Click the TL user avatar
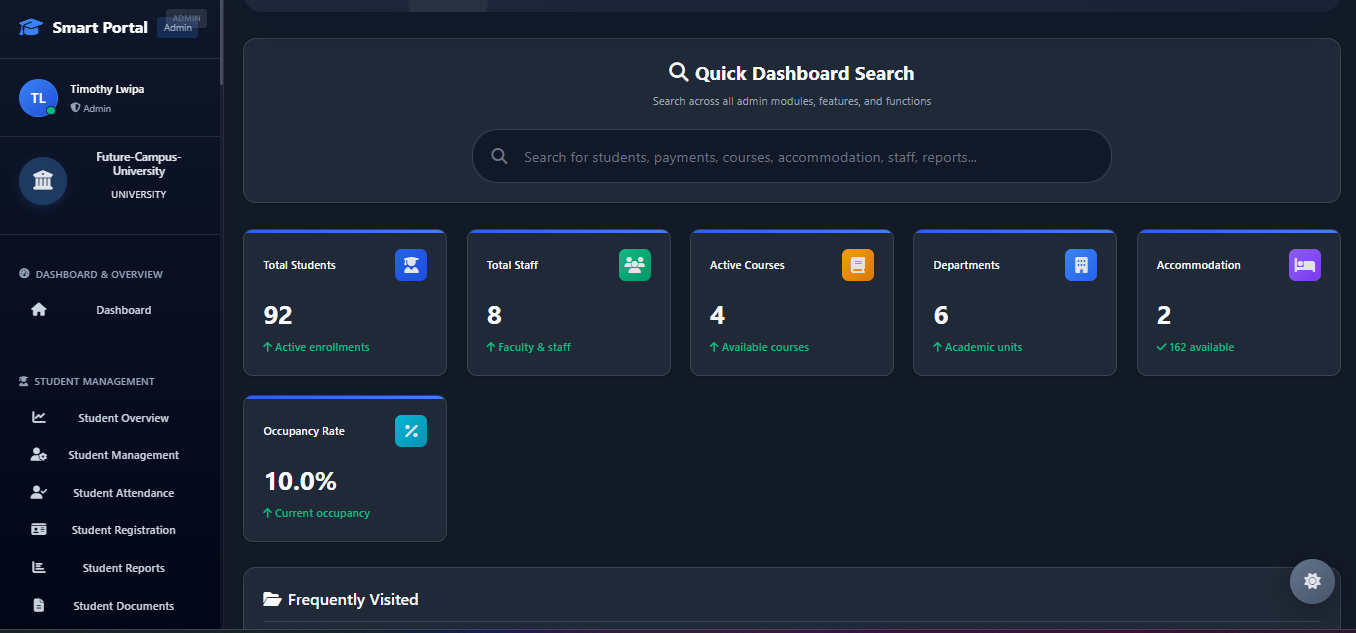 coord(38,98)
